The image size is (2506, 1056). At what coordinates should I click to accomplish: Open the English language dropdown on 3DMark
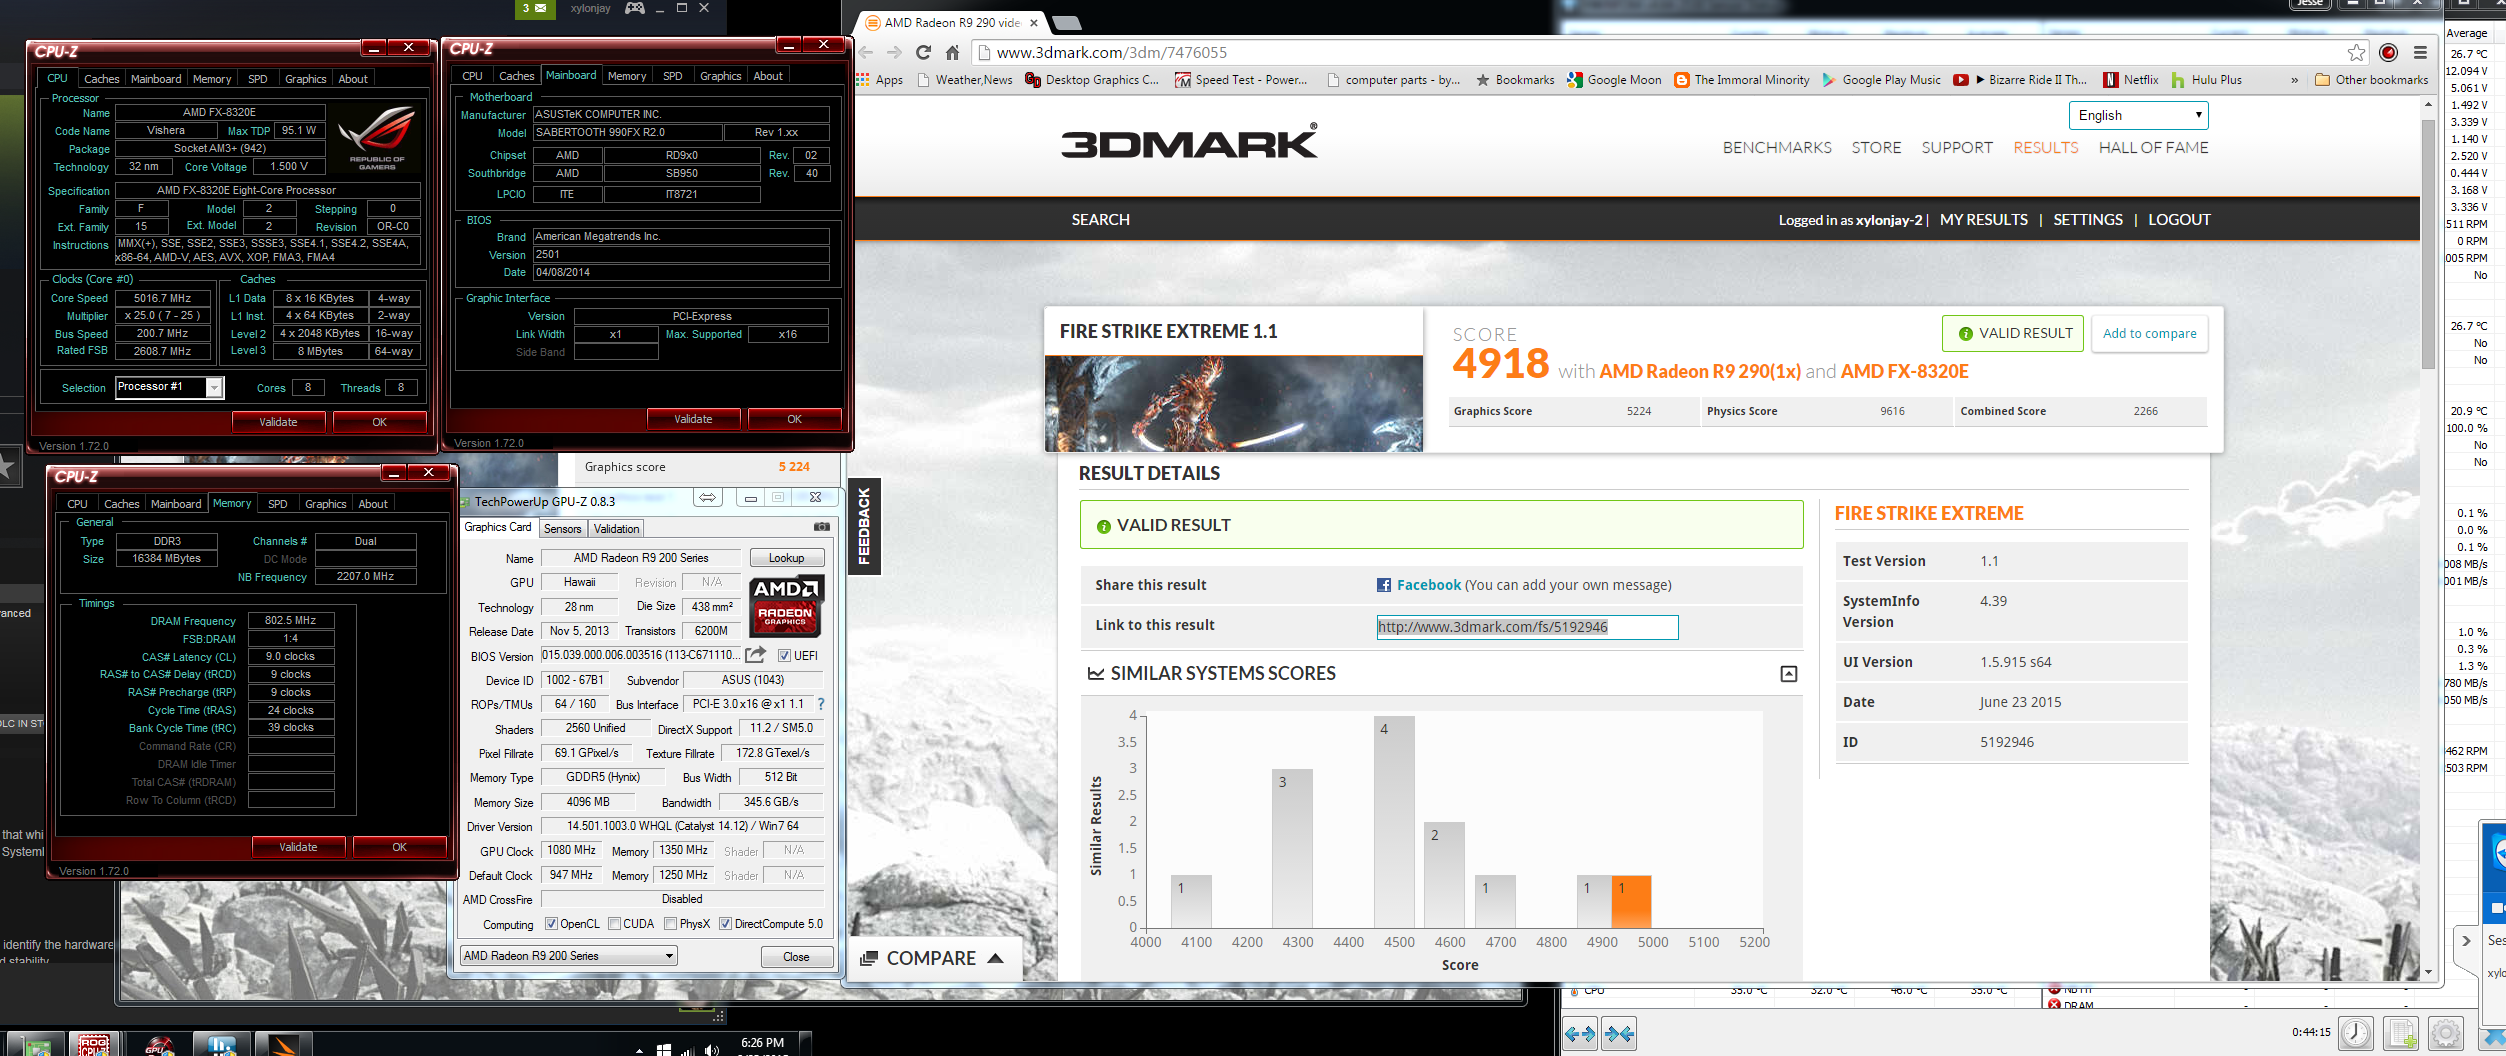[x=2138, y=115]
